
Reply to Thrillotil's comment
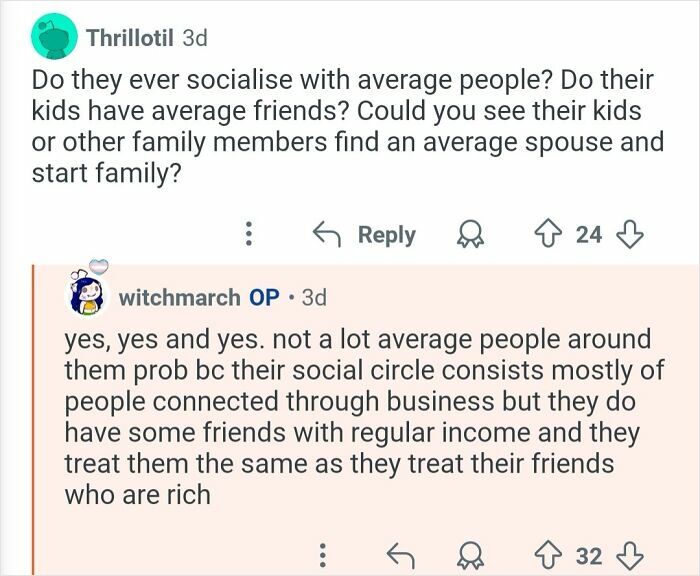[x=364, y=234]
